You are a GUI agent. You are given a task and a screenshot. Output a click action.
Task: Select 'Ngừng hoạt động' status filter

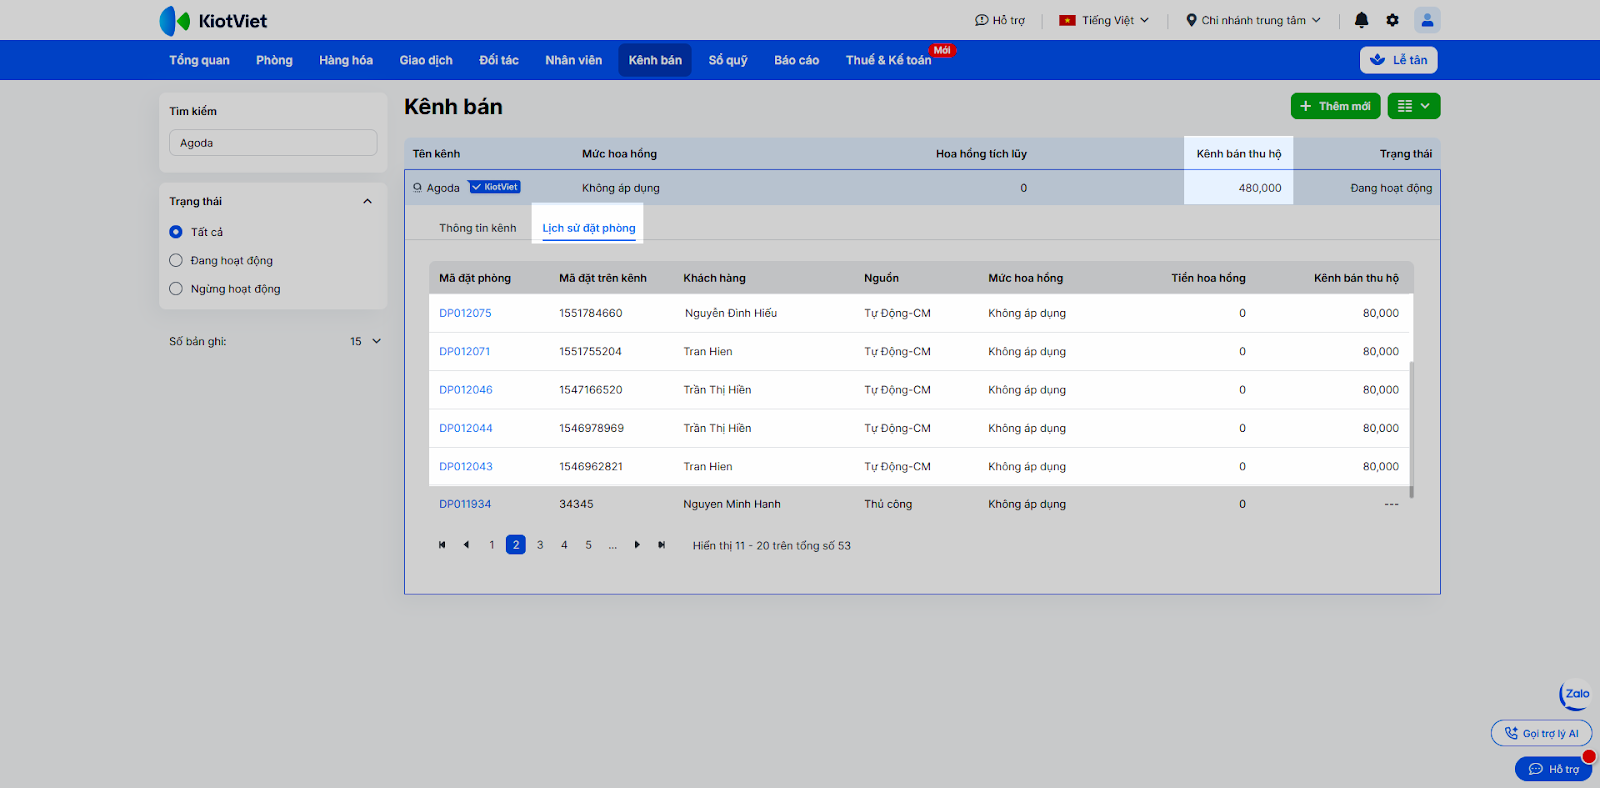176,289
